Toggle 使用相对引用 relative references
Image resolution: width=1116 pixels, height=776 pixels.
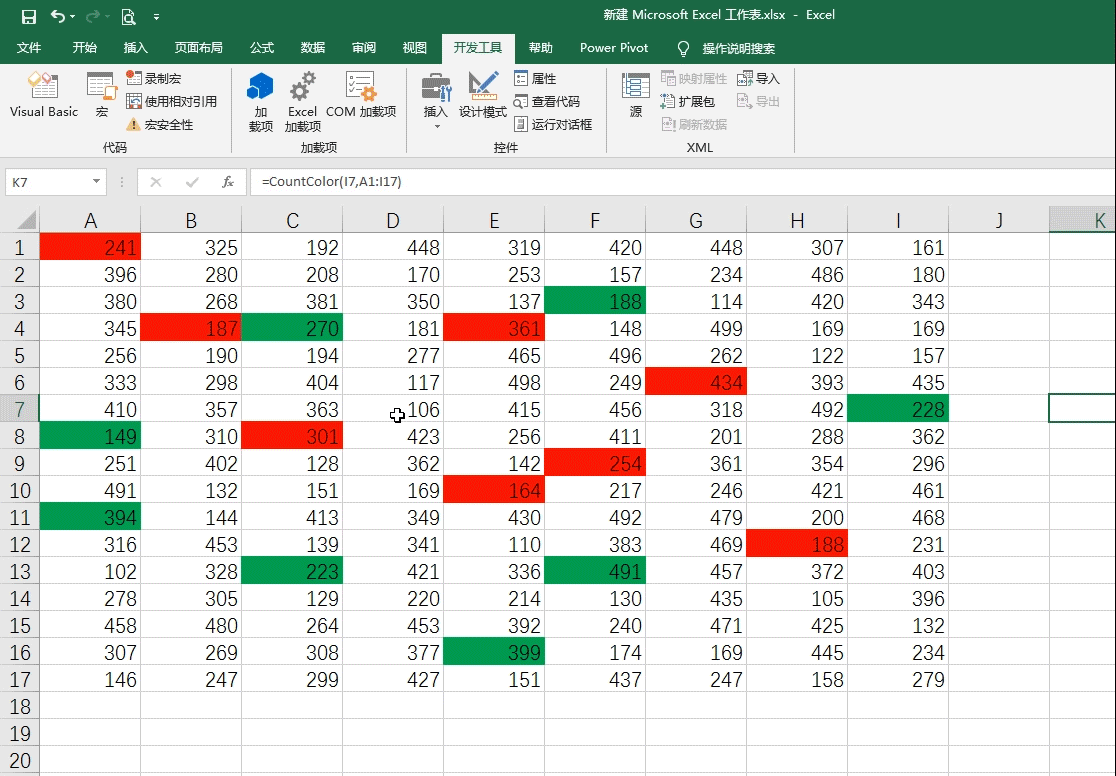(172, 101)
